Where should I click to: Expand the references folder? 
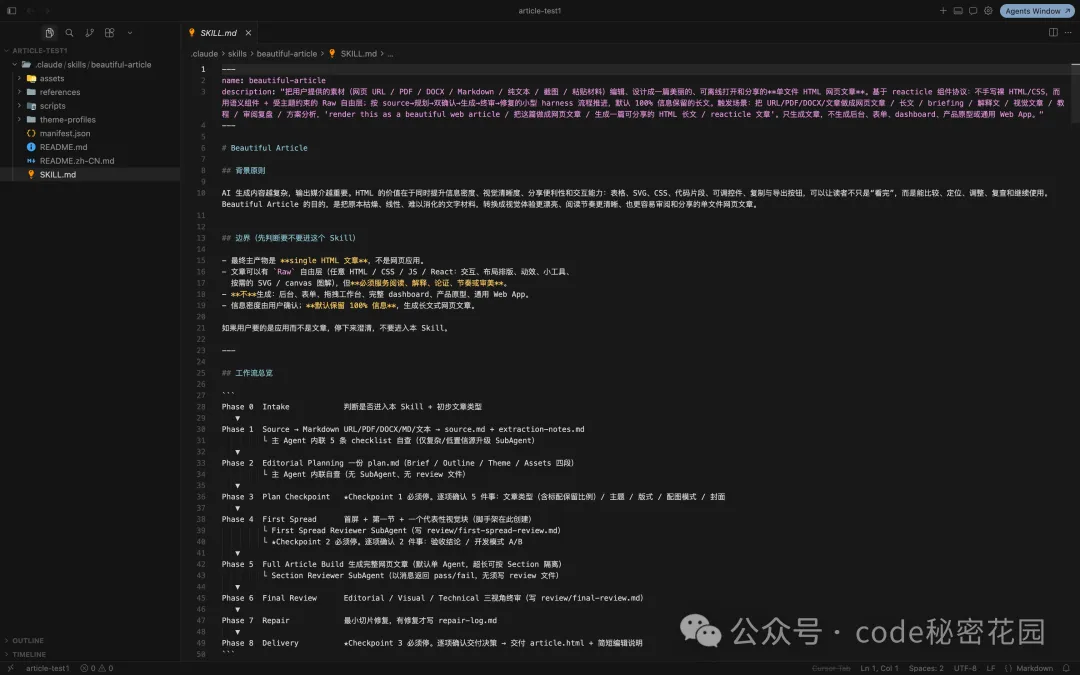(19, 92)
